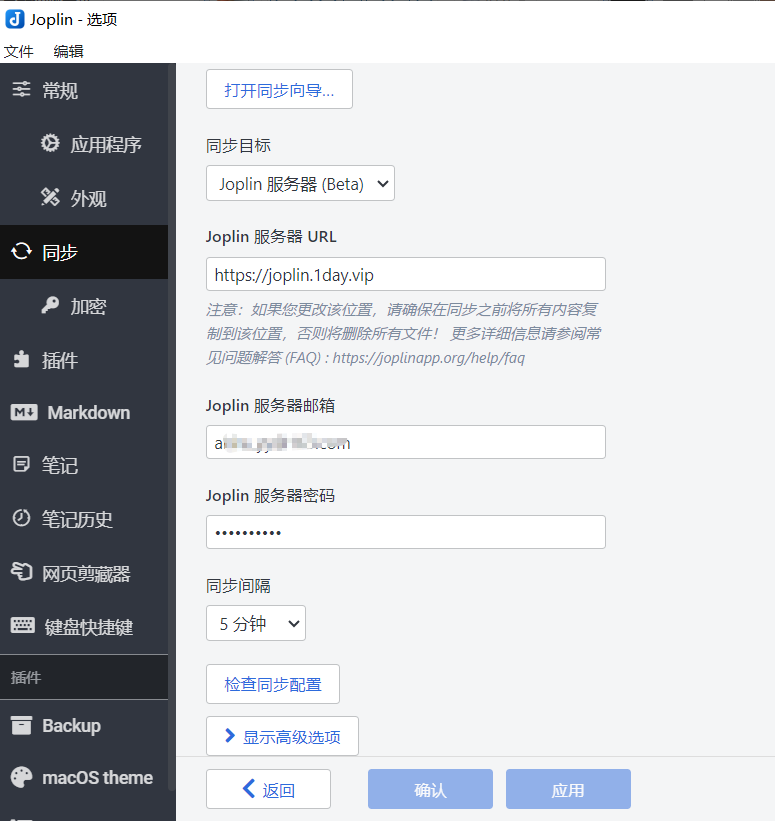
Task: Open the Markdown settings section
Action: click(x=84, y=413)
